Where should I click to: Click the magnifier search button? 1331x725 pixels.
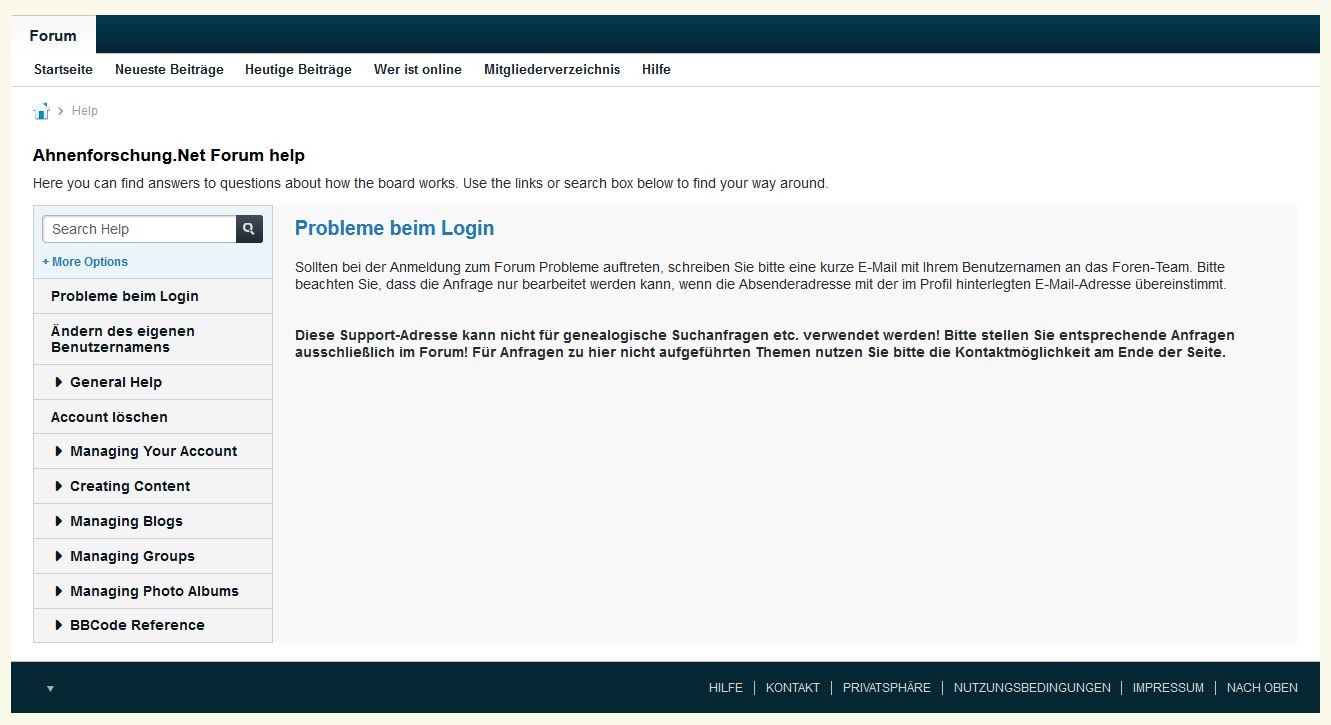pos(249,229)
